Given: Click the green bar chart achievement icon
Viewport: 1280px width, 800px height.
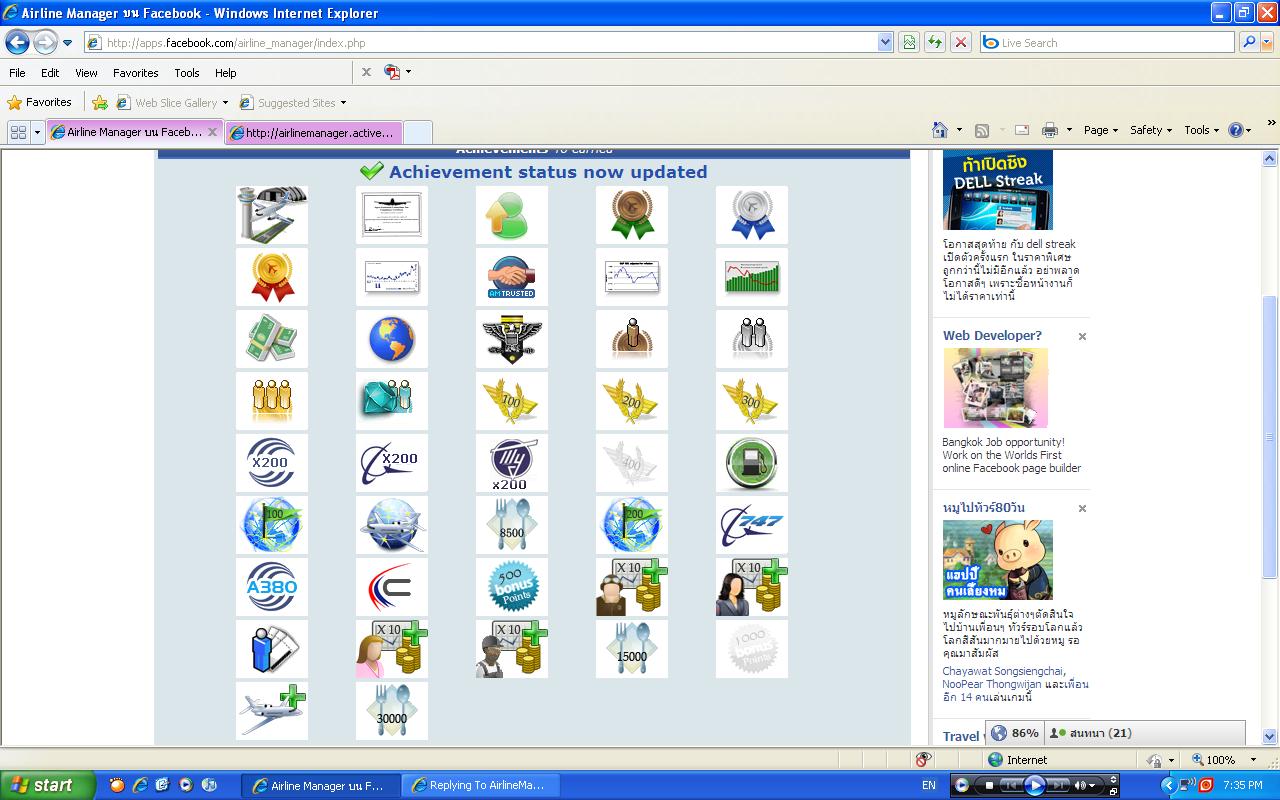Looking at the screenshot, I should tap(752, 277).
